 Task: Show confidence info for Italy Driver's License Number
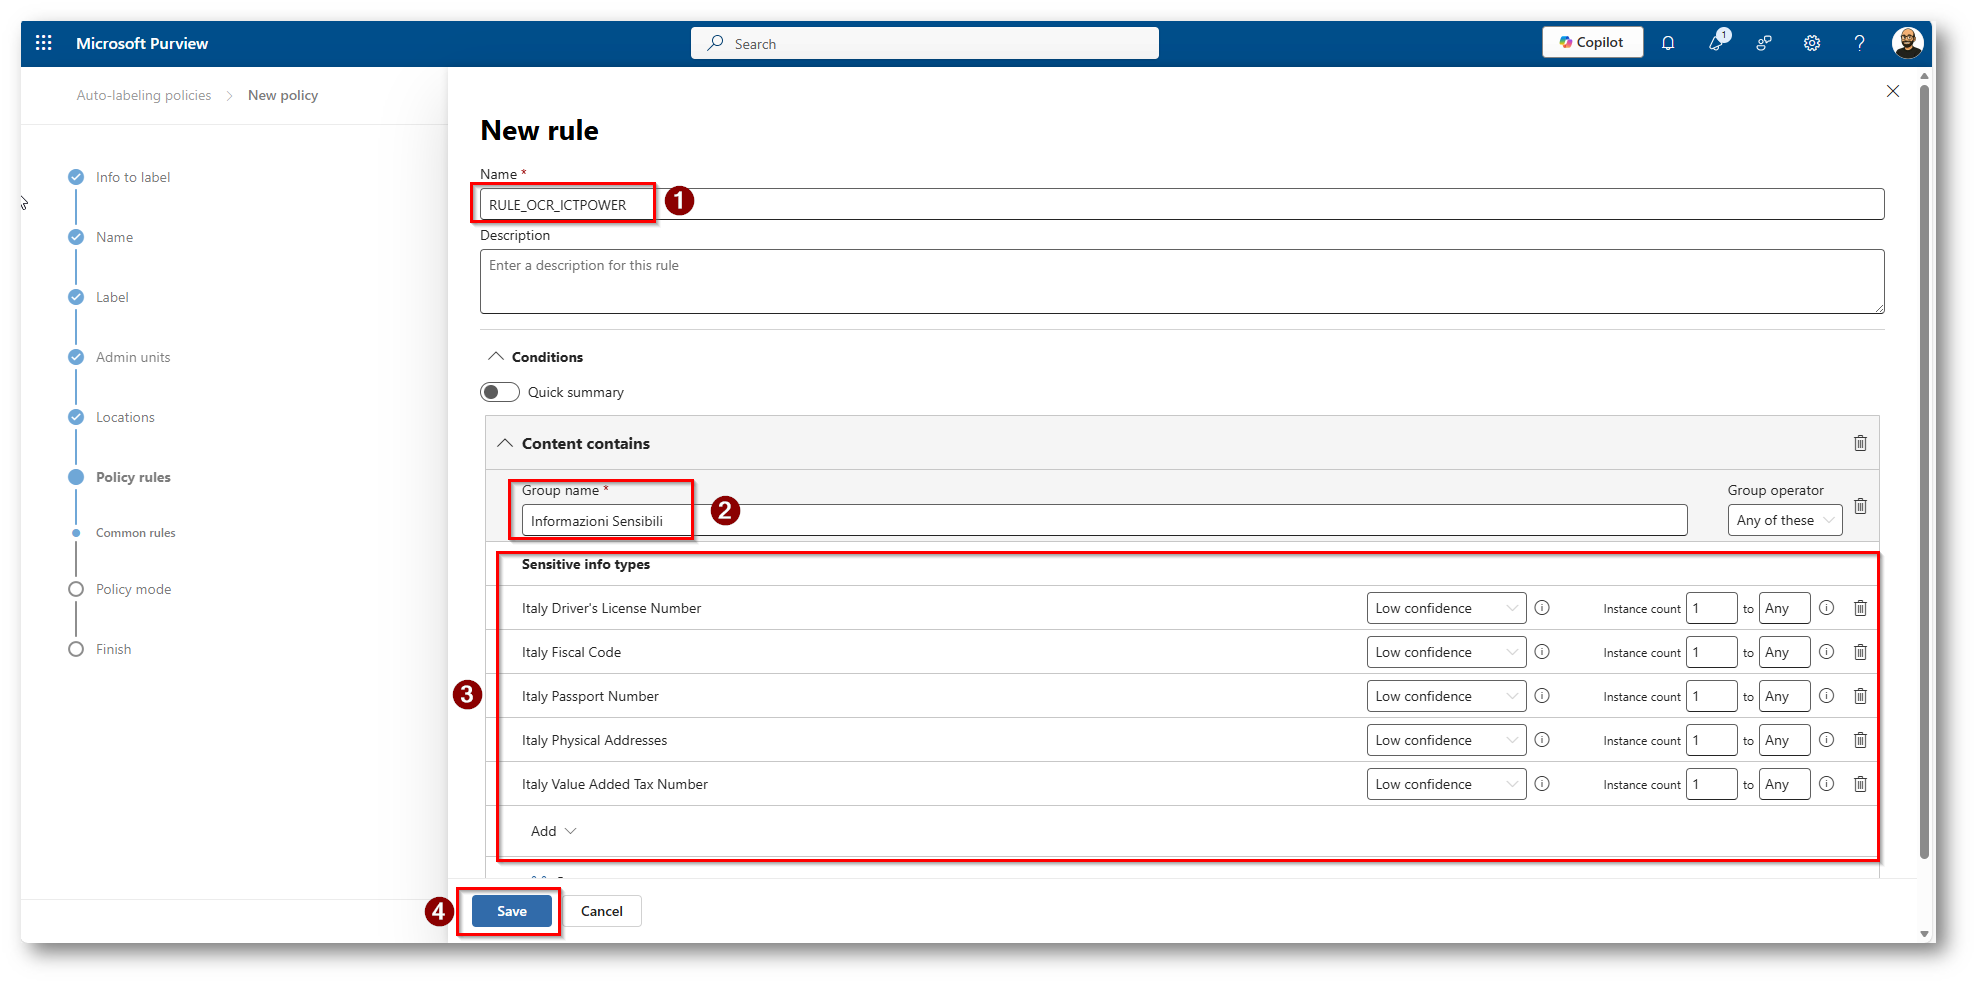tap(1542, 608)
